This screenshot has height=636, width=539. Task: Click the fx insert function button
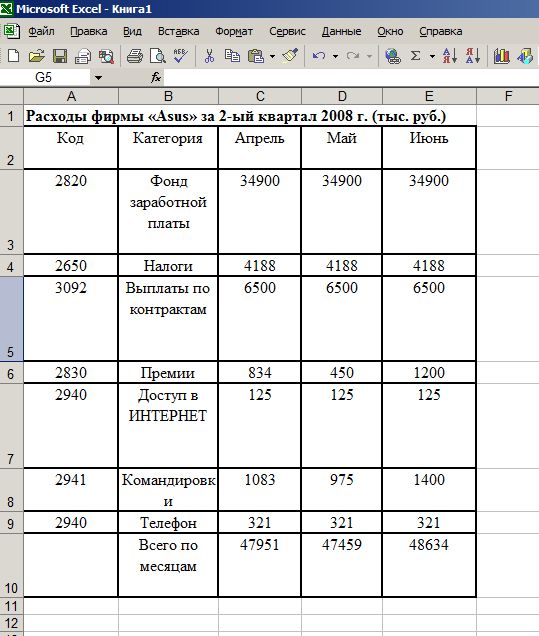(x=156, y=77)
